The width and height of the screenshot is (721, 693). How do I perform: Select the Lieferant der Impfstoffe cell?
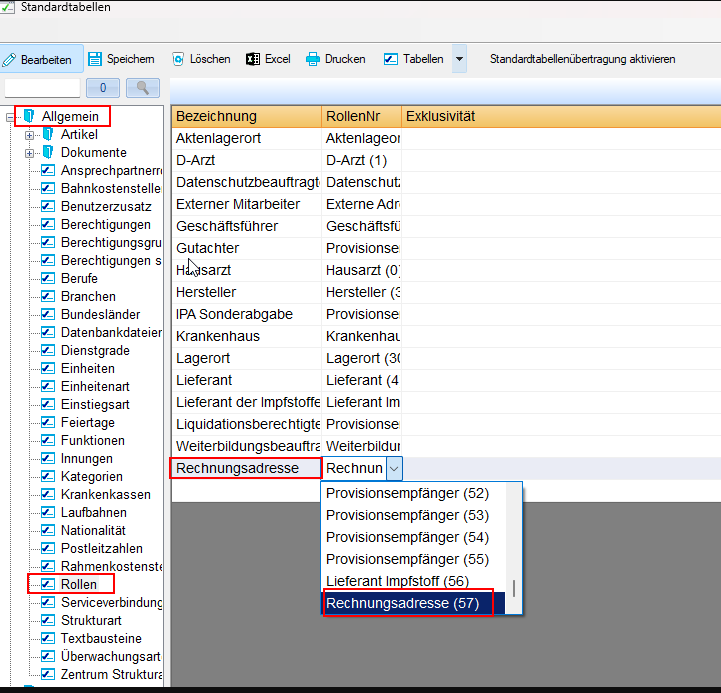[x=246, y=402]
